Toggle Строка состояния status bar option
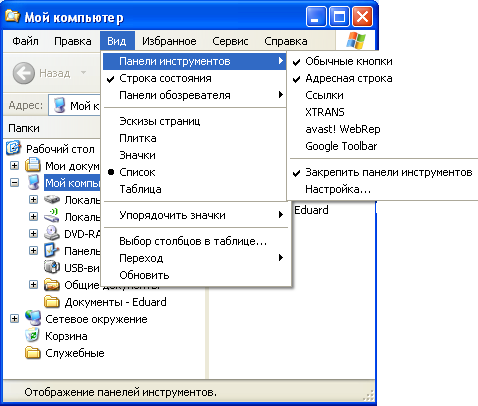The height and width of the screenshot is (406, 478). [x=195, y=78]
